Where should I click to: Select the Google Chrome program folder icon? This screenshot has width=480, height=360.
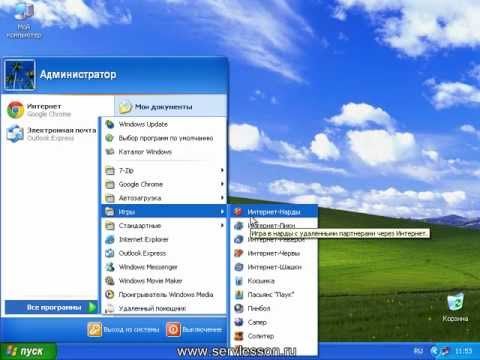[x=110, y=184]
